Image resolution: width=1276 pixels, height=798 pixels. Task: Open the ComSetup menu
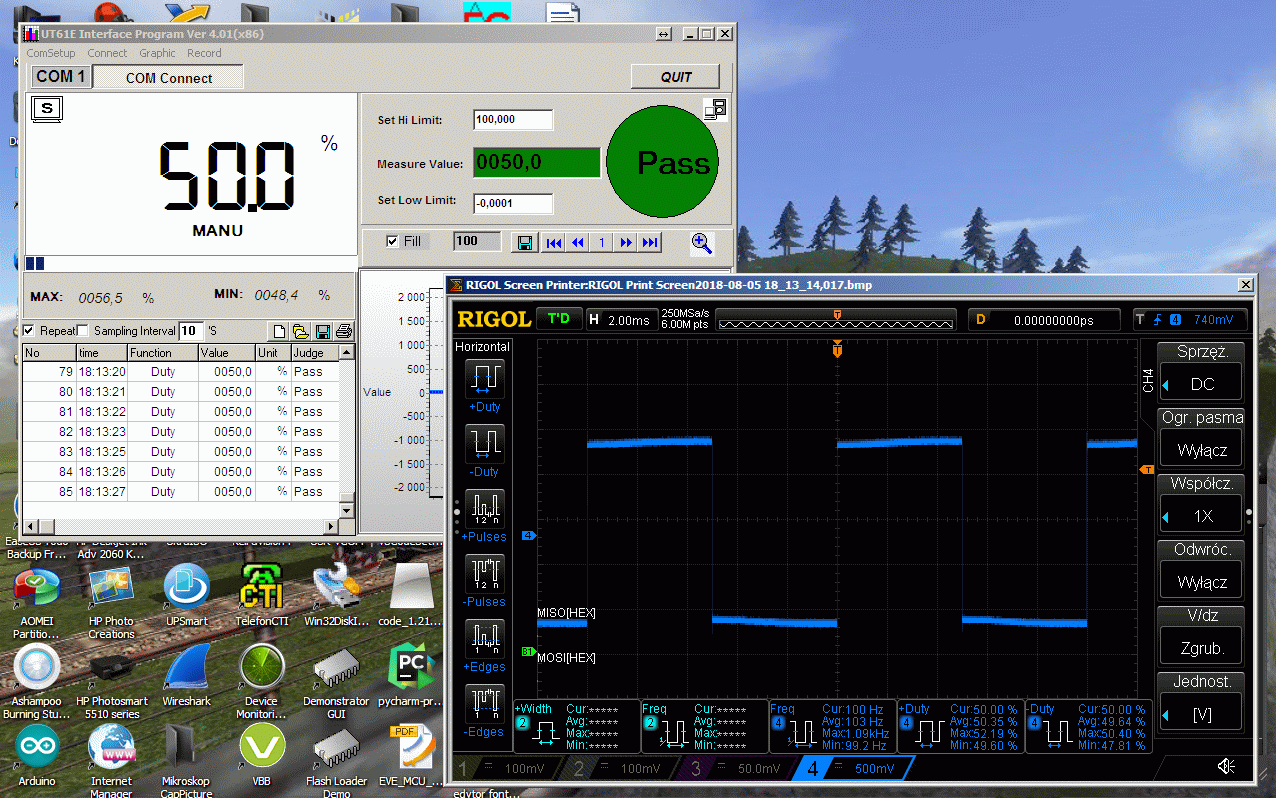pos(50,53)
